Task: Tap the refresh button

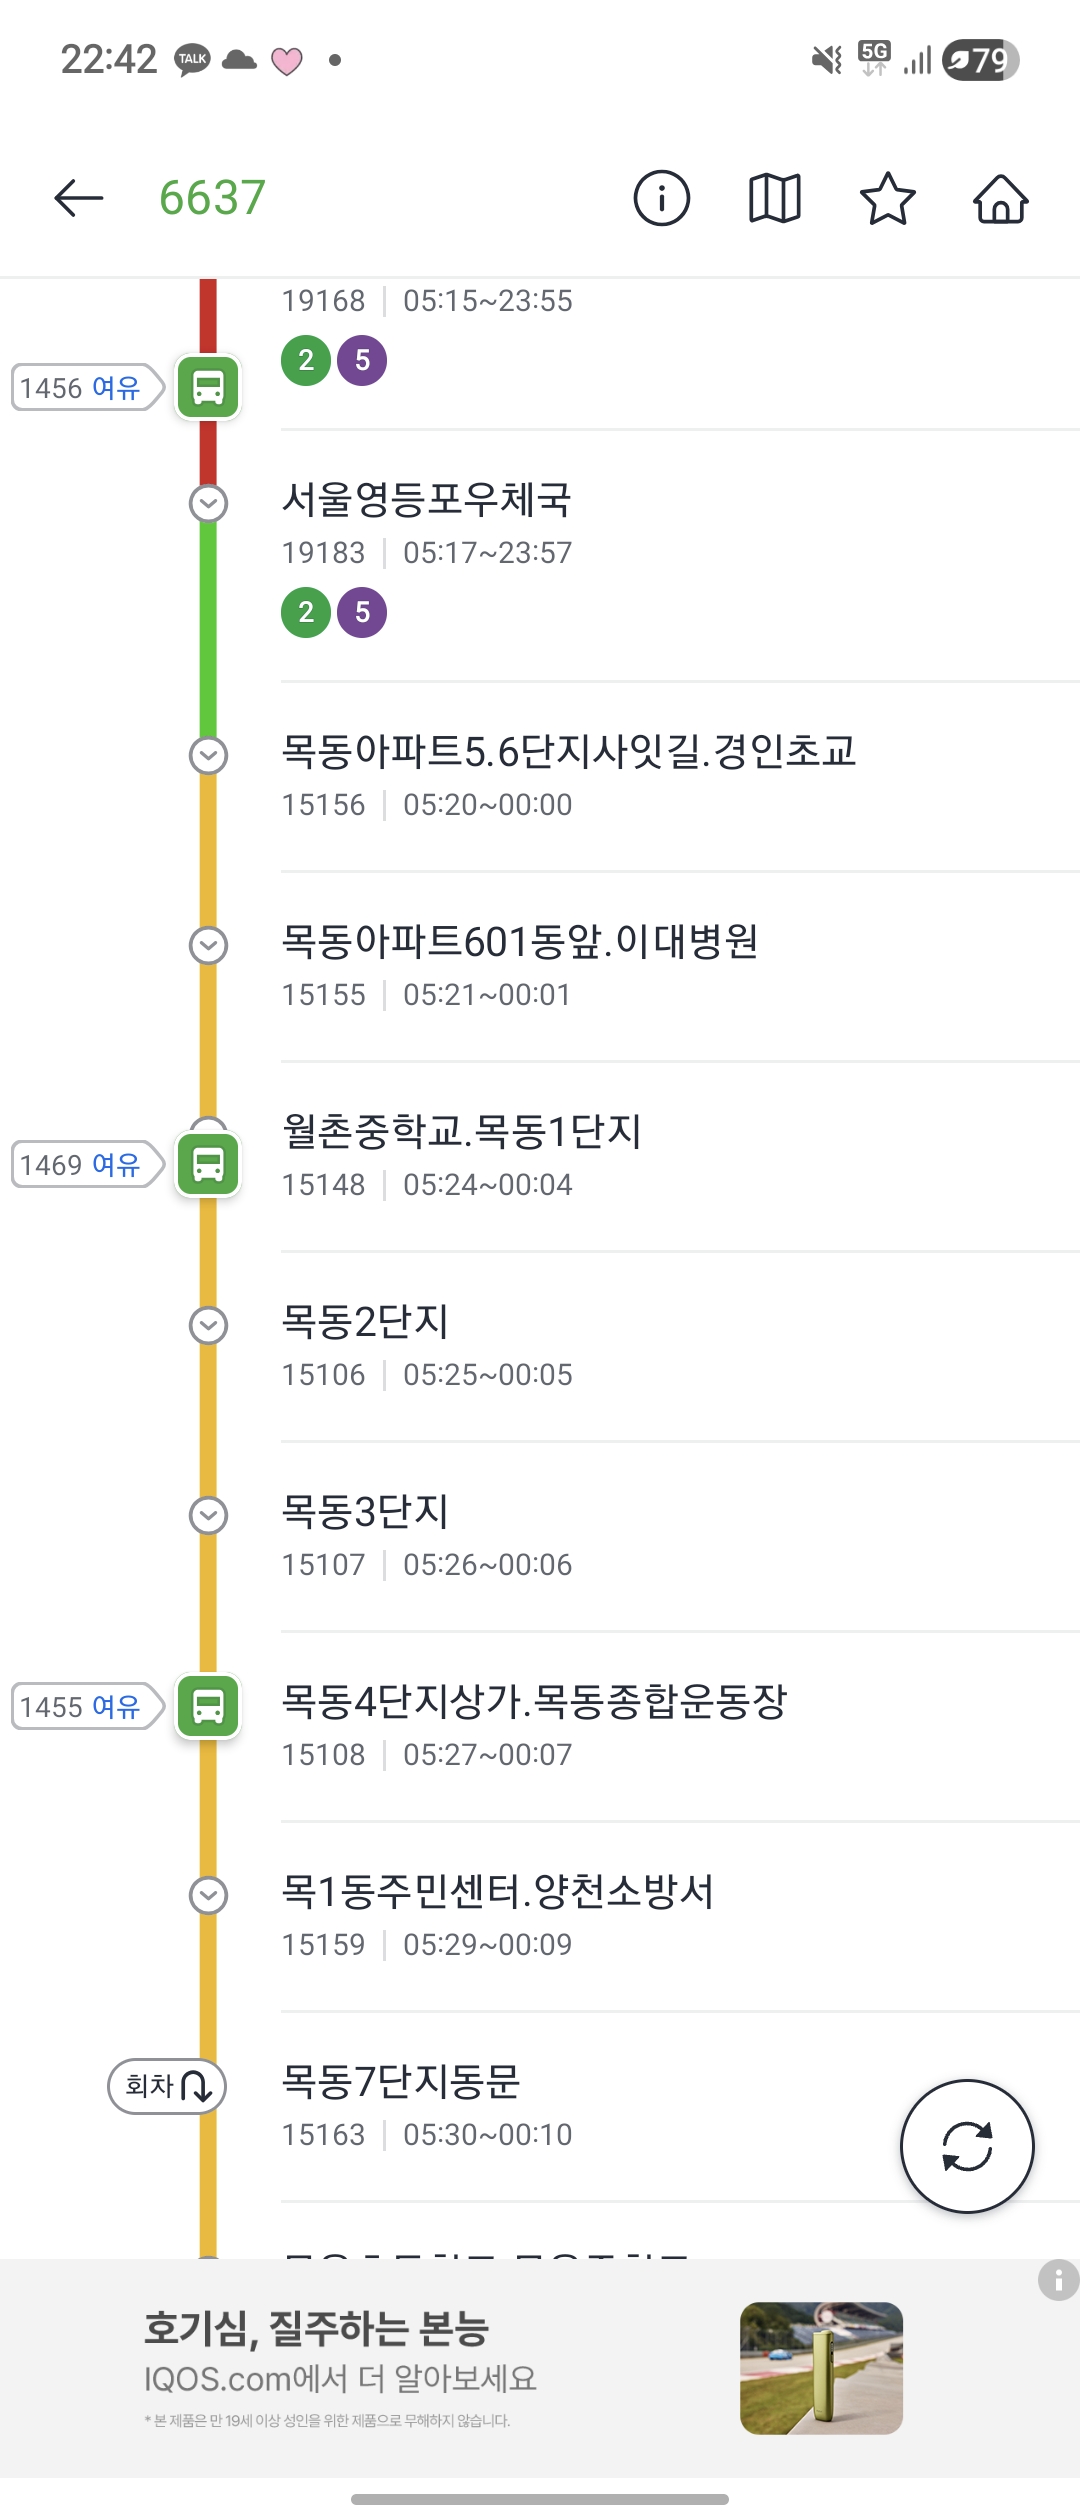Action: coord(967,2146)
